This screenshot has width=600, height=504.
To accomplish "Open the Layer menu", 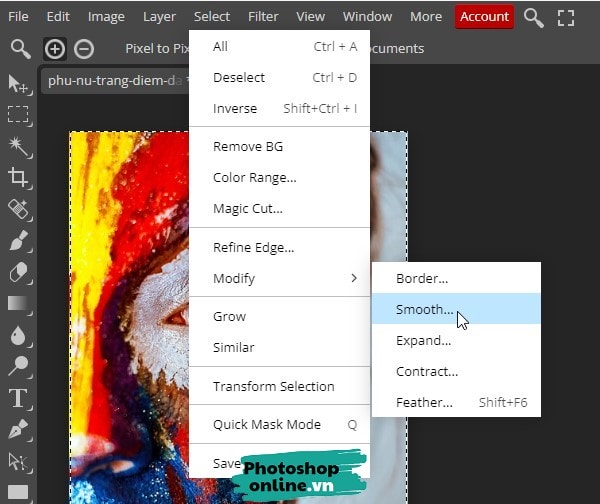I will click(159, 16).
